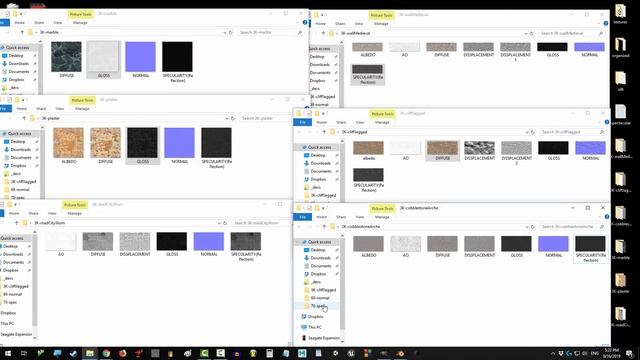Refresh the 3K-marble folder view
The width and height of the screenshot is (640, 360).
pos(231,32)
